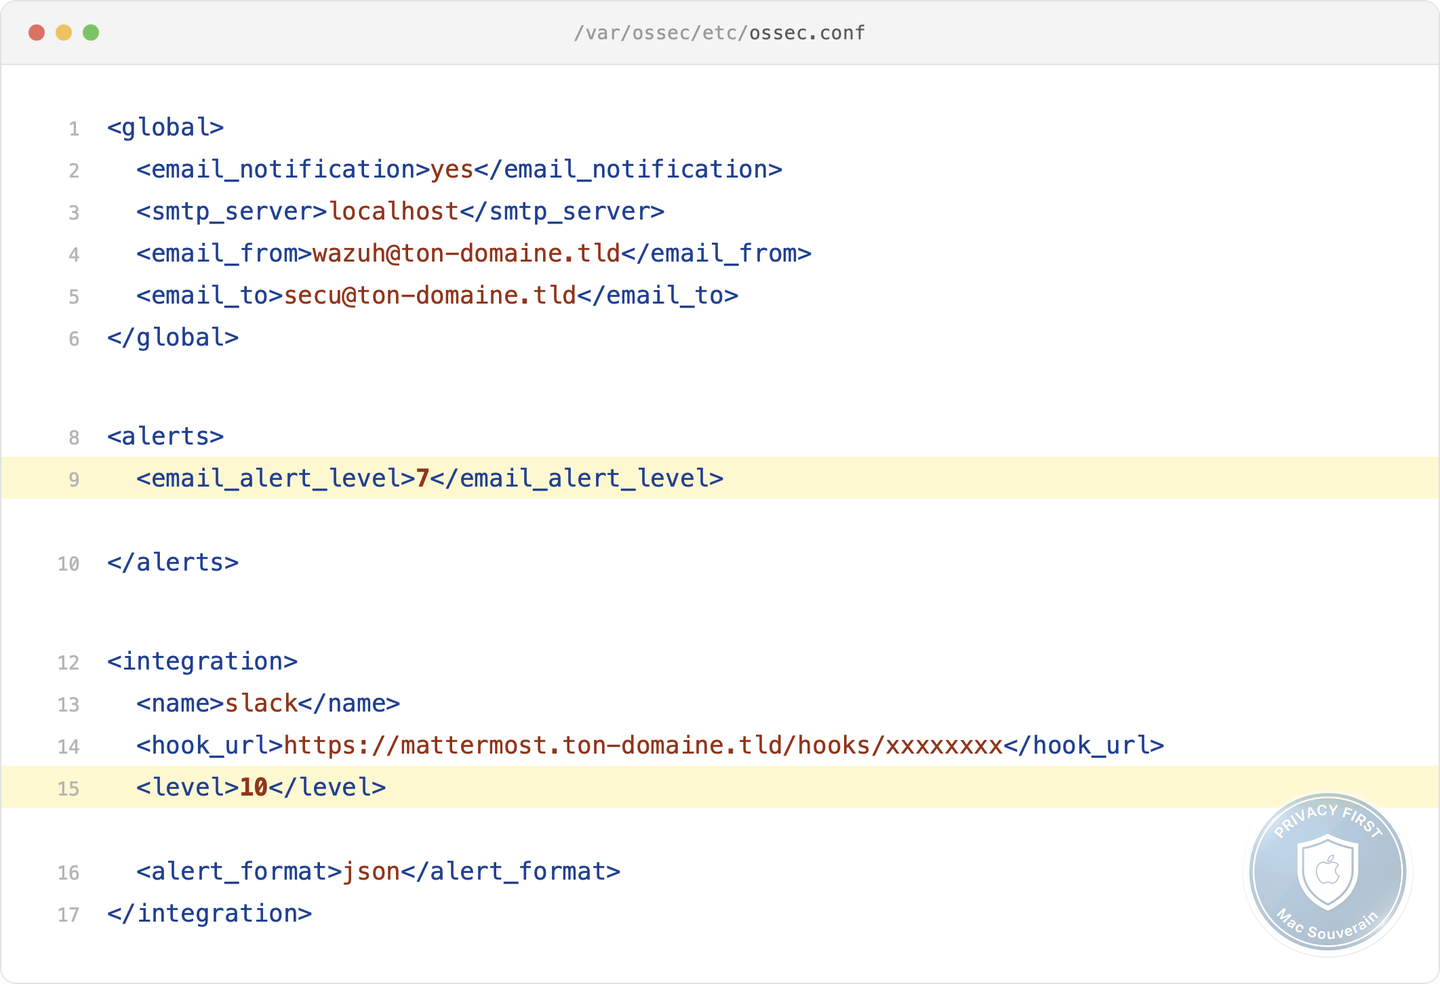Select the email_notification value 'yes'
Image resolution: width=1440 pixels, height=984 pixels.
point(452,170)
